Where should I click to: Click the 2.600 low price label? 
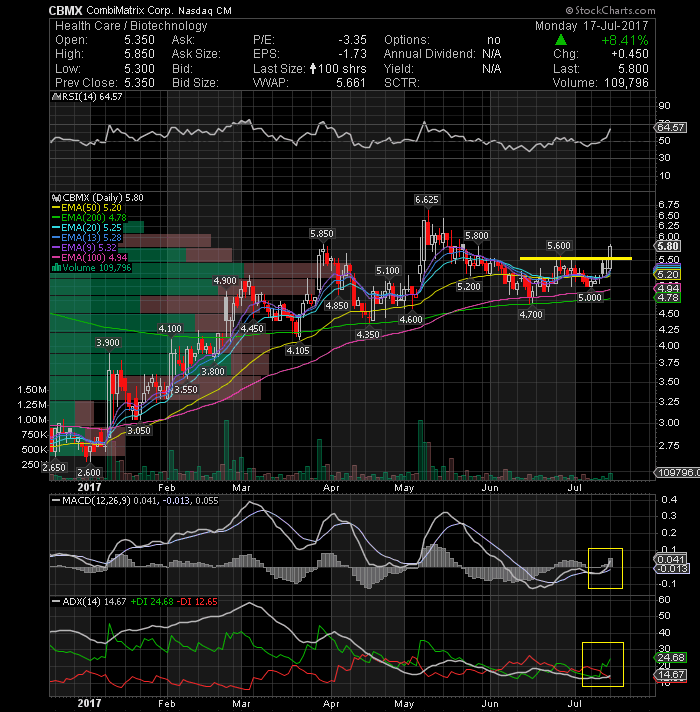point(89,472)
